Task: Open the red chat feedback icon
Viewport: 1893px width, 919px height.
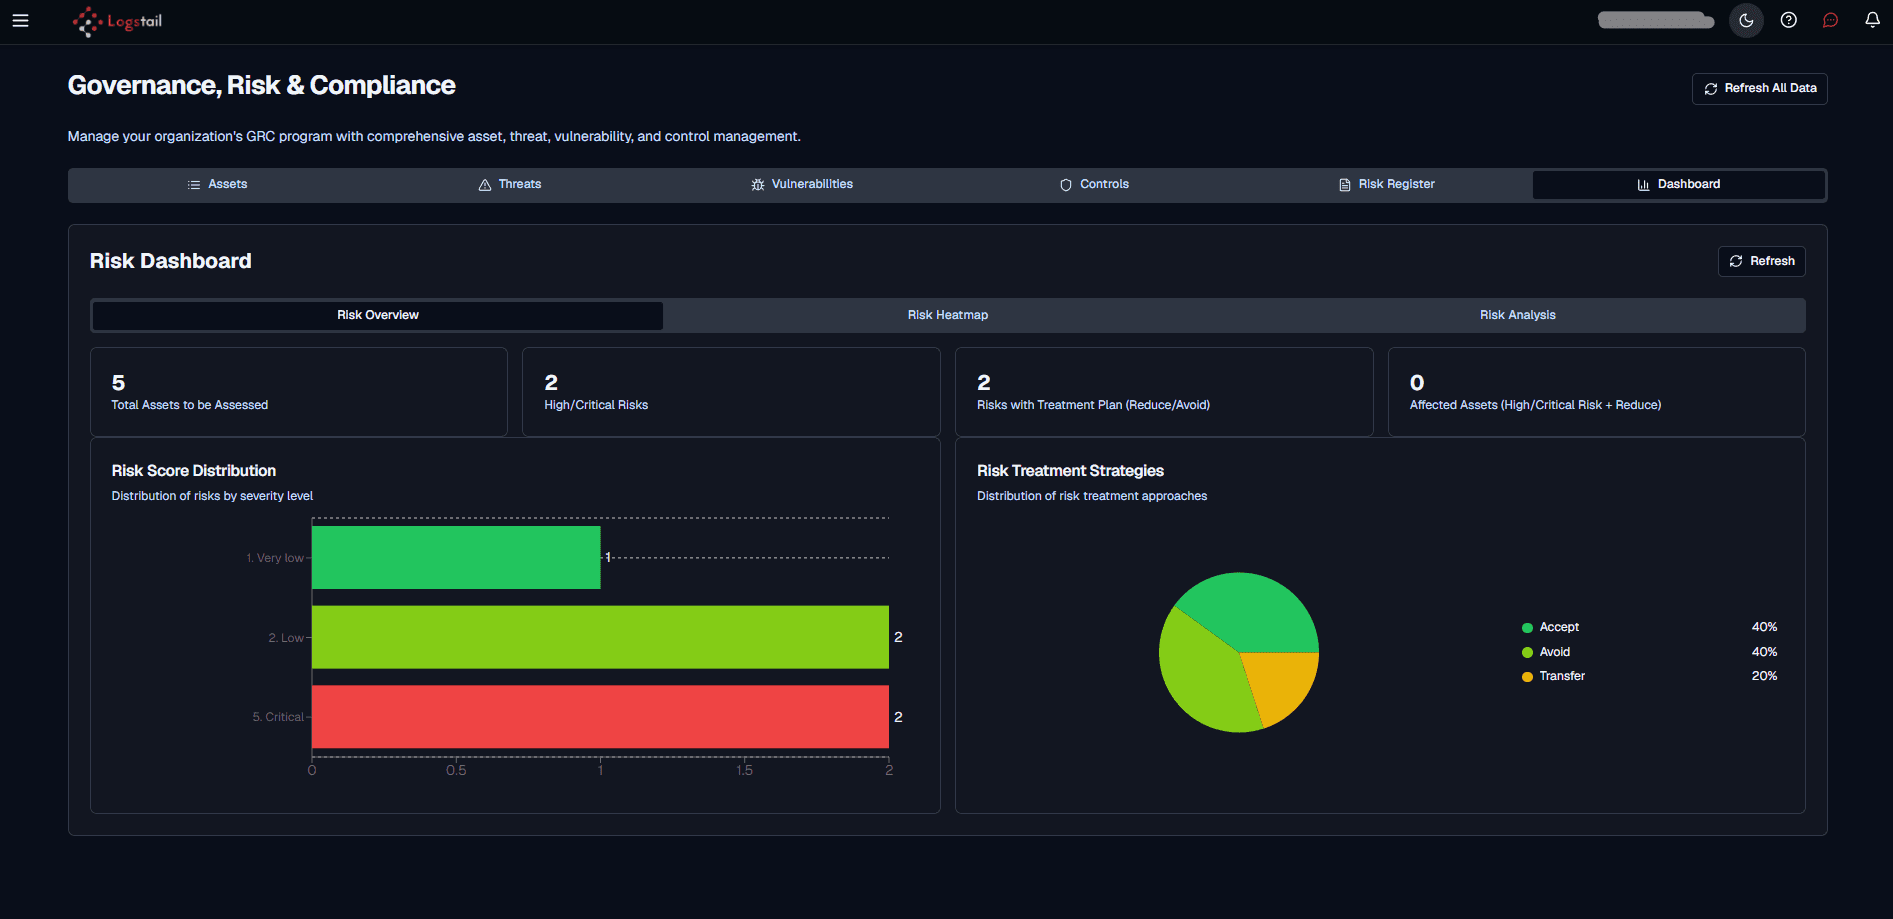Action: click(x=1831, y=21)
